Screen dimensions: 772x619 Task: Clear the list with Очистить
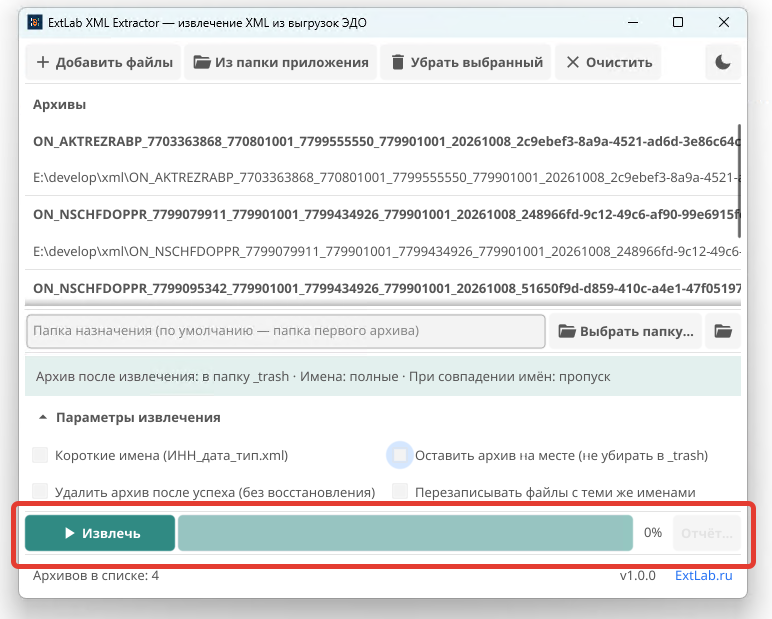pyautogui.click(x=608, y=63)
